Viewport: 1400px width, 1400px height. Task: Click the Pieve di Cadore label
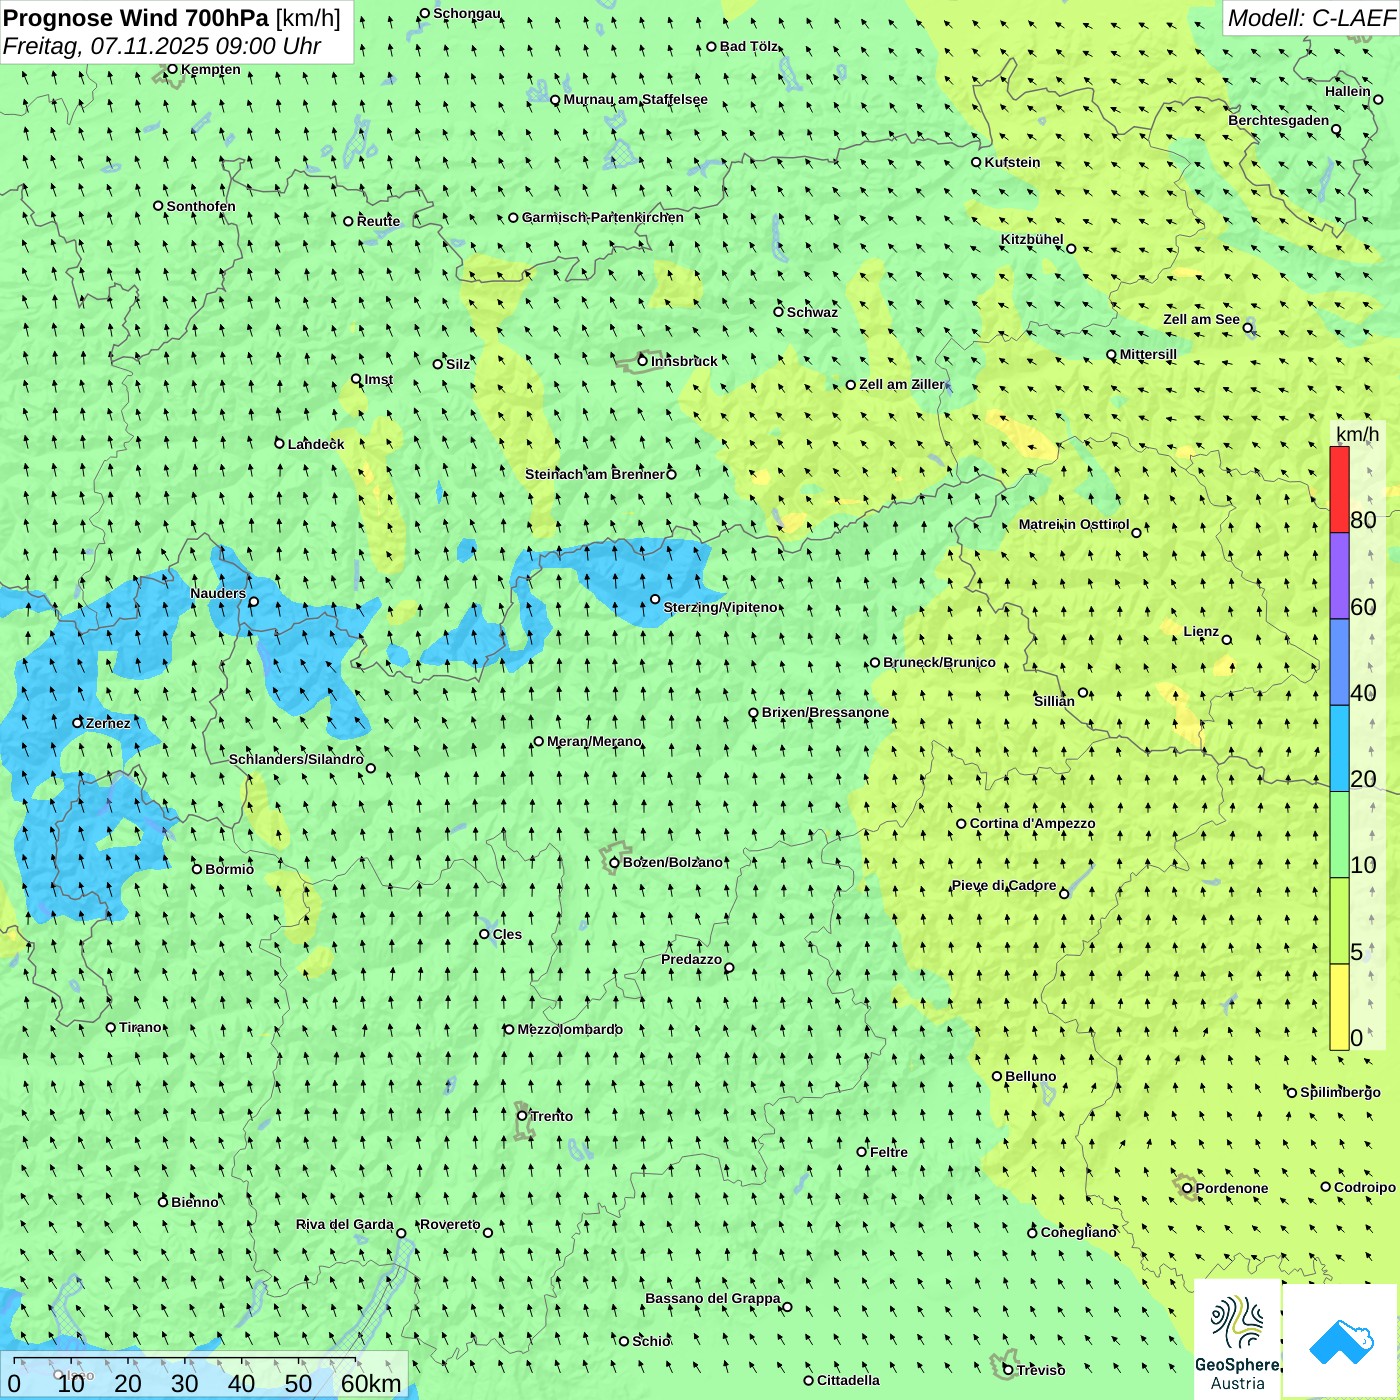1003,885
